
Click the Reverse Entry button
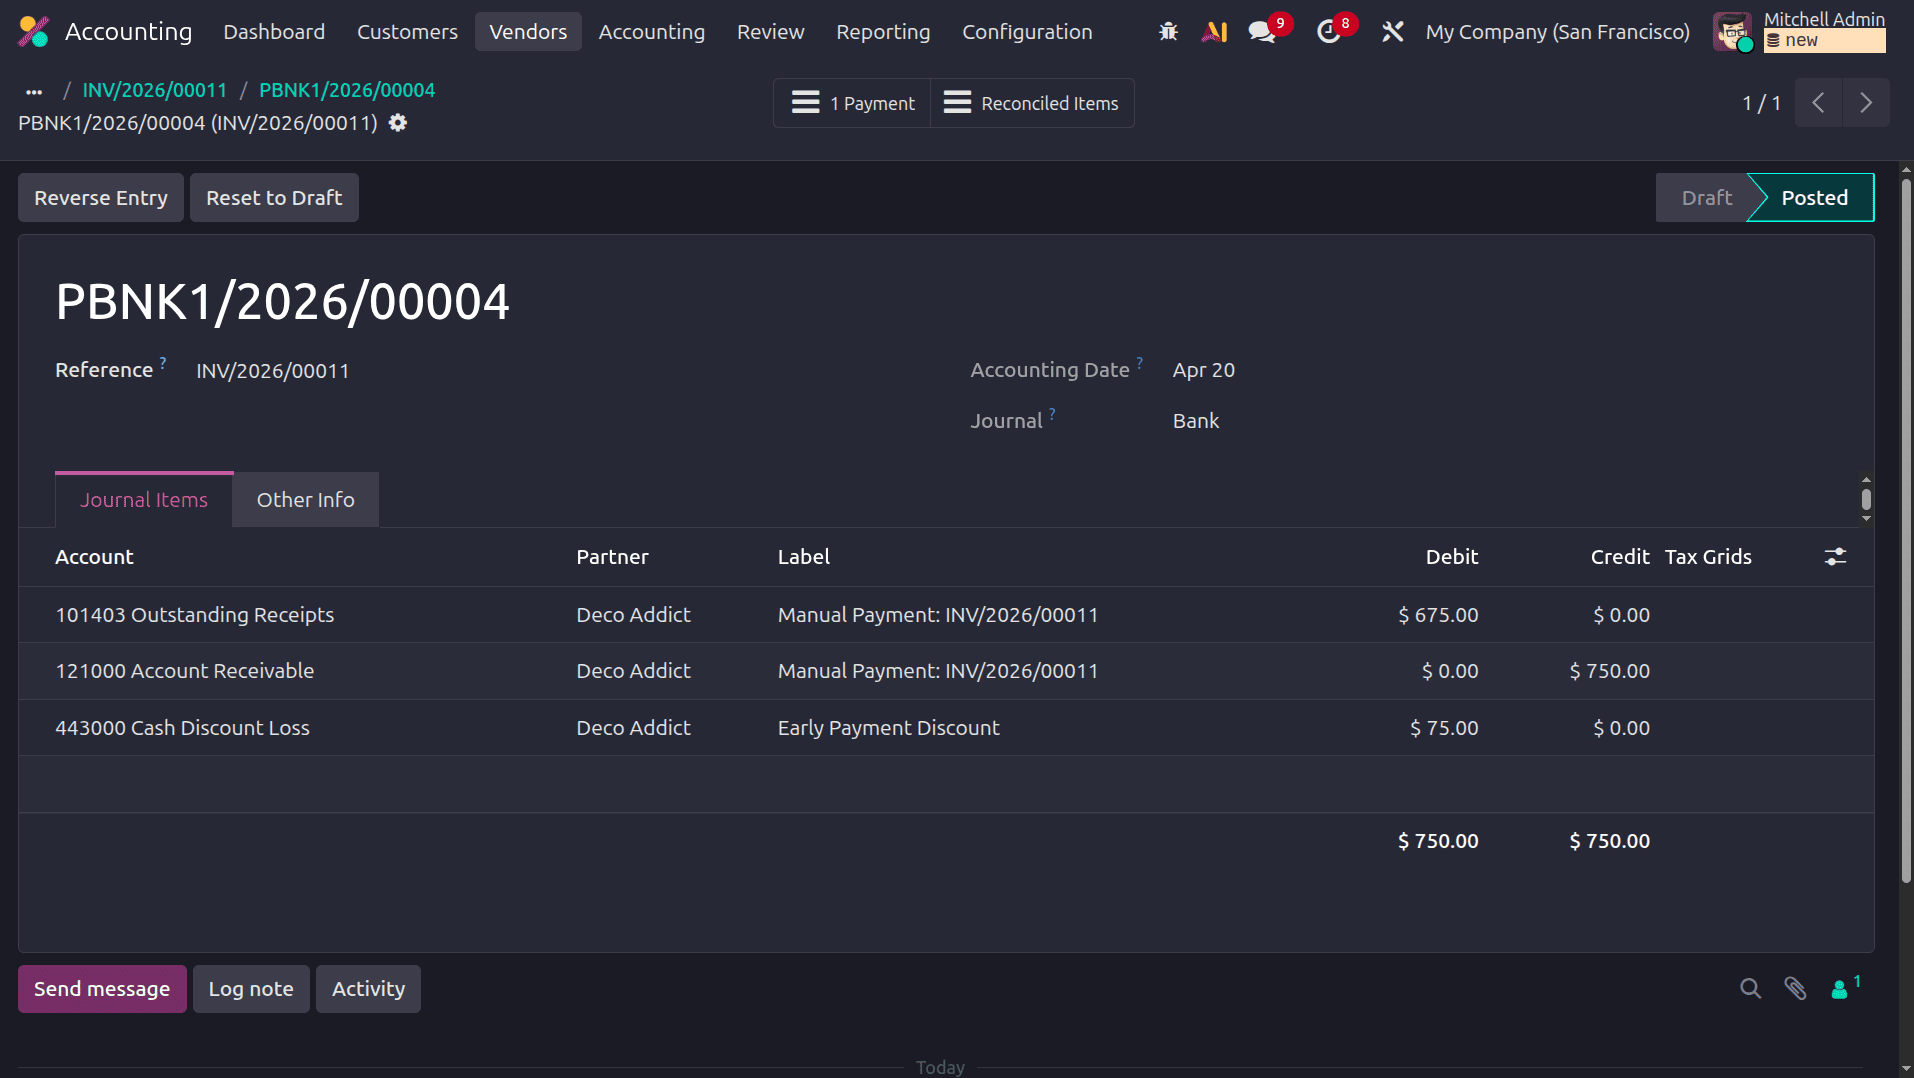[x=100, y=197]
